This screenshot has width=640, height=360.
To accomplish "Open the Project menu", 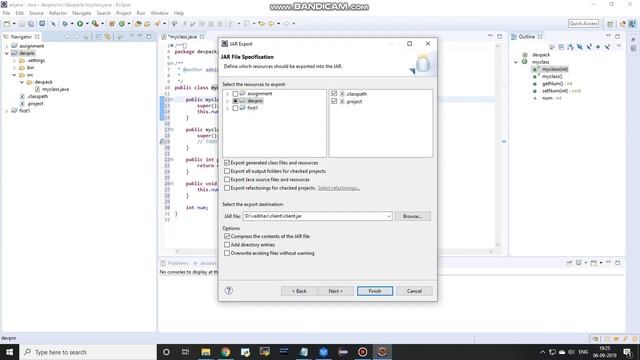I will (x=124, y=13).
